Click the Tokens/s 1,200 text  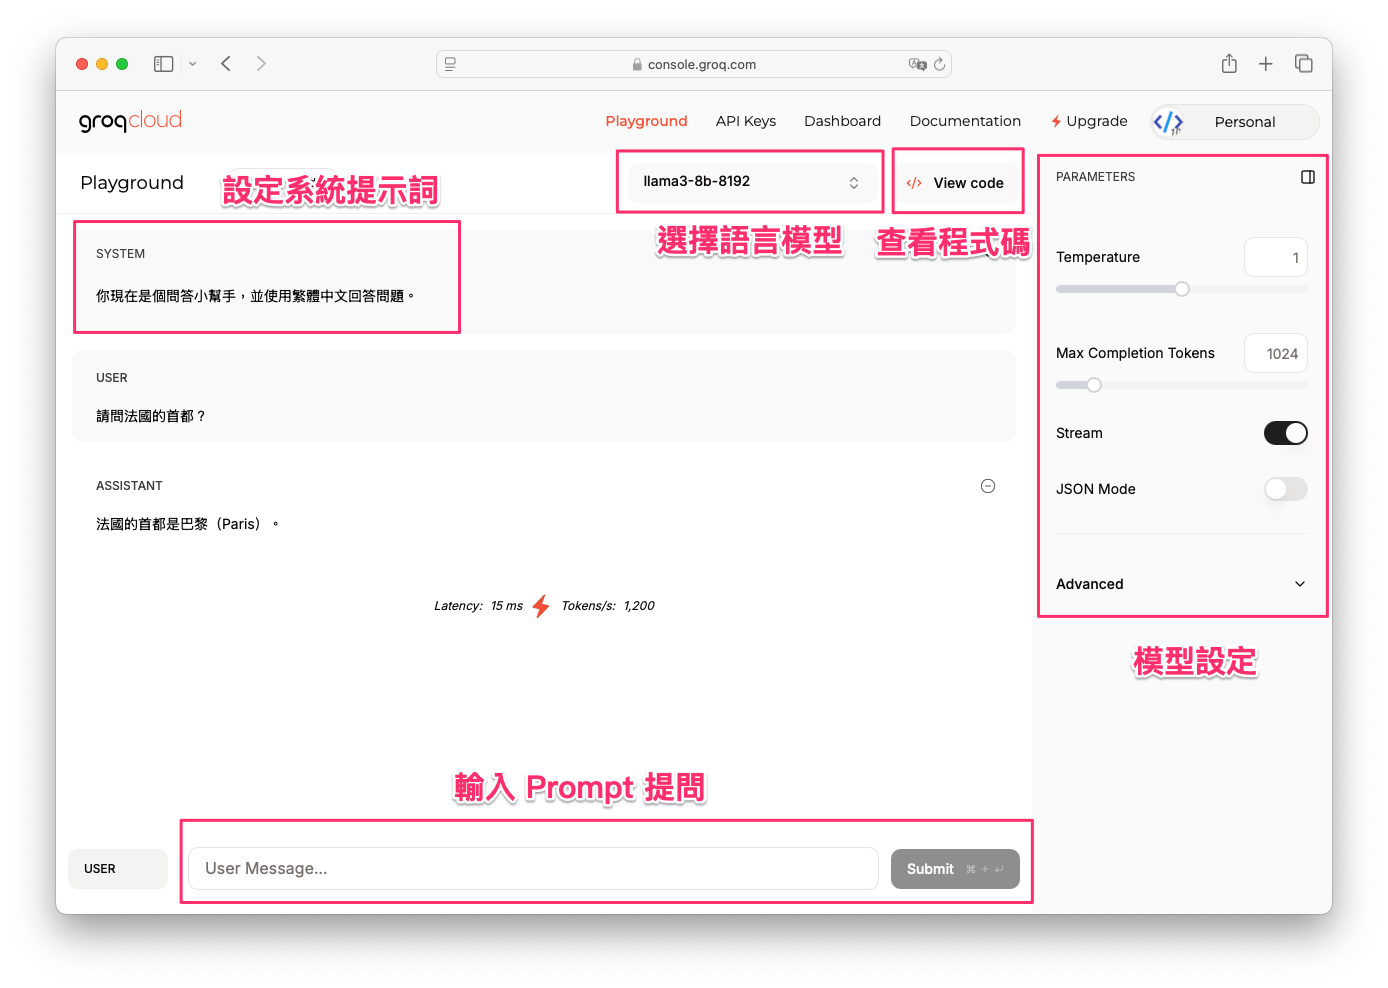coord(608,606)
